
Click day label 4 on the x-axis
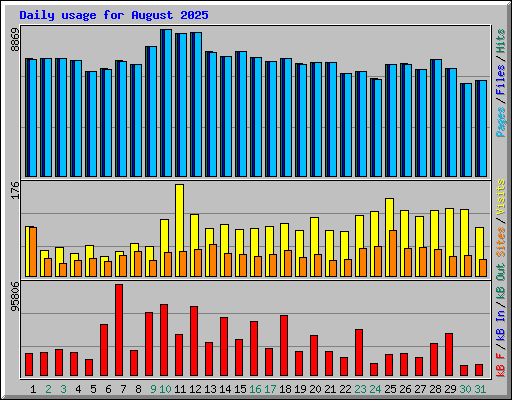[78, 389]
